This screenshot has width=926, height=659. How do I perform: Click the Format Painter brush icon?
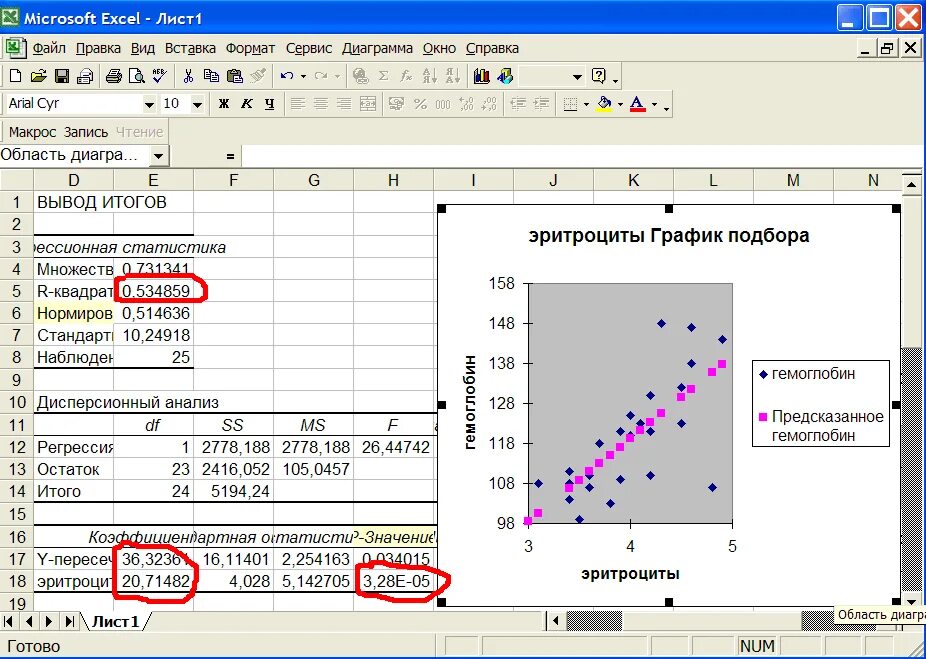point(258,76)
